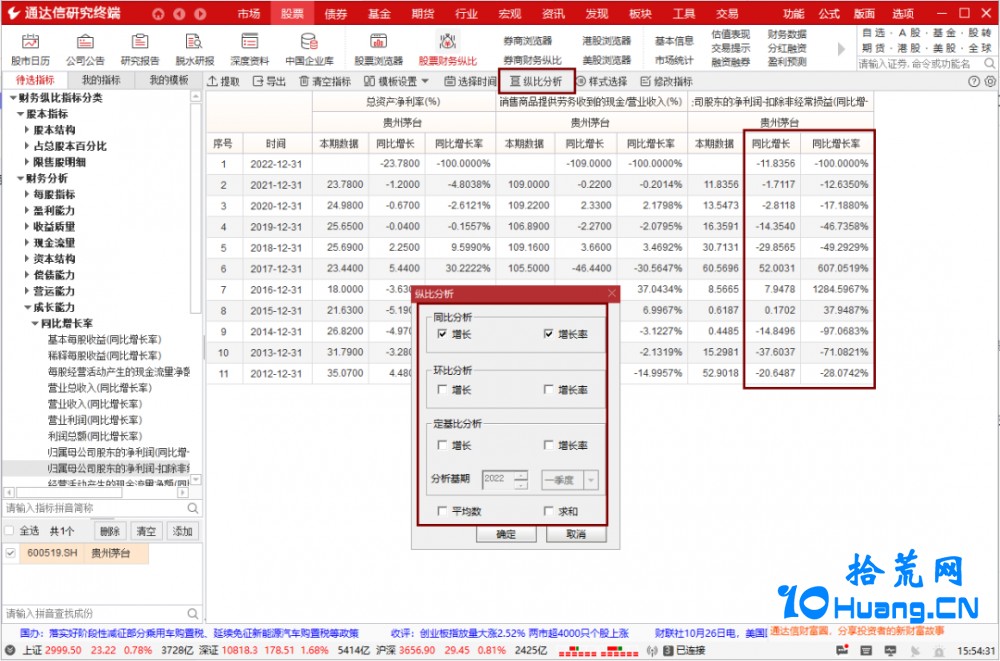This screenshot has height=661, width=1000.
Task: Collapse the 成长能力 tree node
Action: pyautogui.click(x=27, y=307)
